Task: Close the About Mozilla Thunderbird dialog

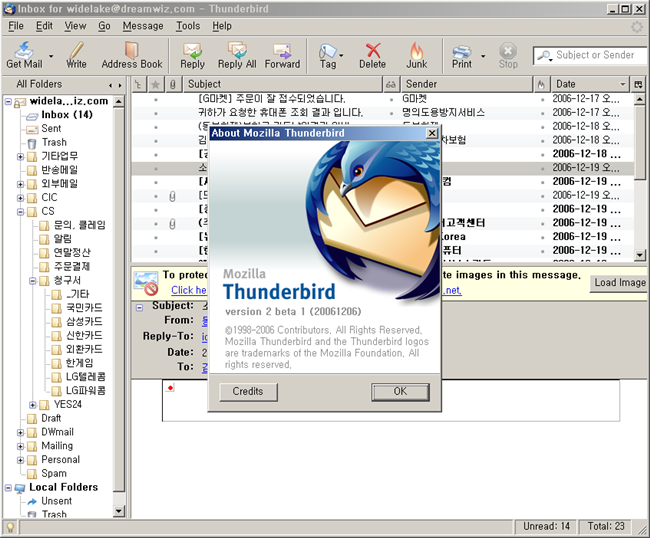Action: tap(432, 133)
